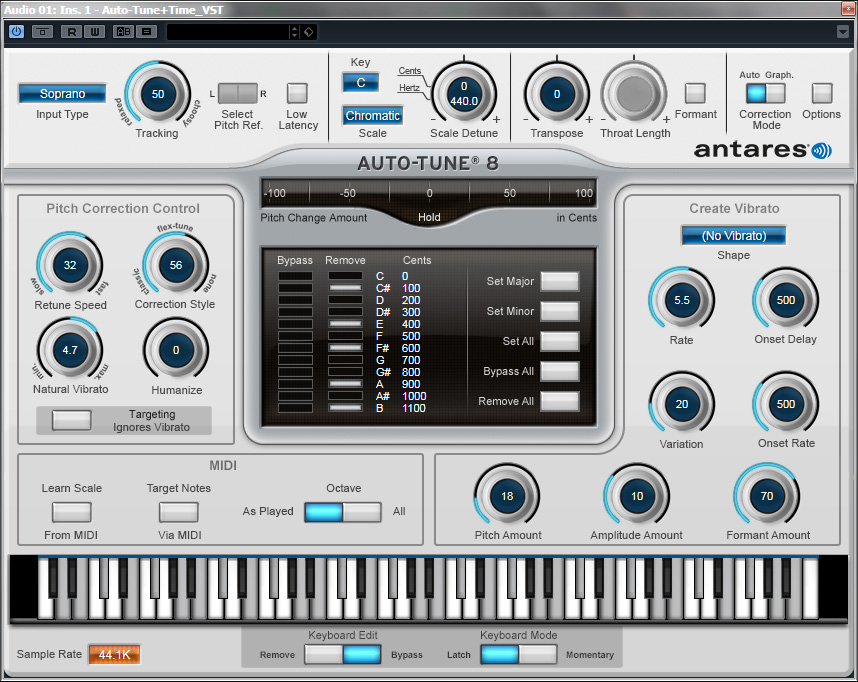Click the Pitch Change Amount meter
Image resolution: width=858 pixels, height=682 pixels.
point(428,194)
